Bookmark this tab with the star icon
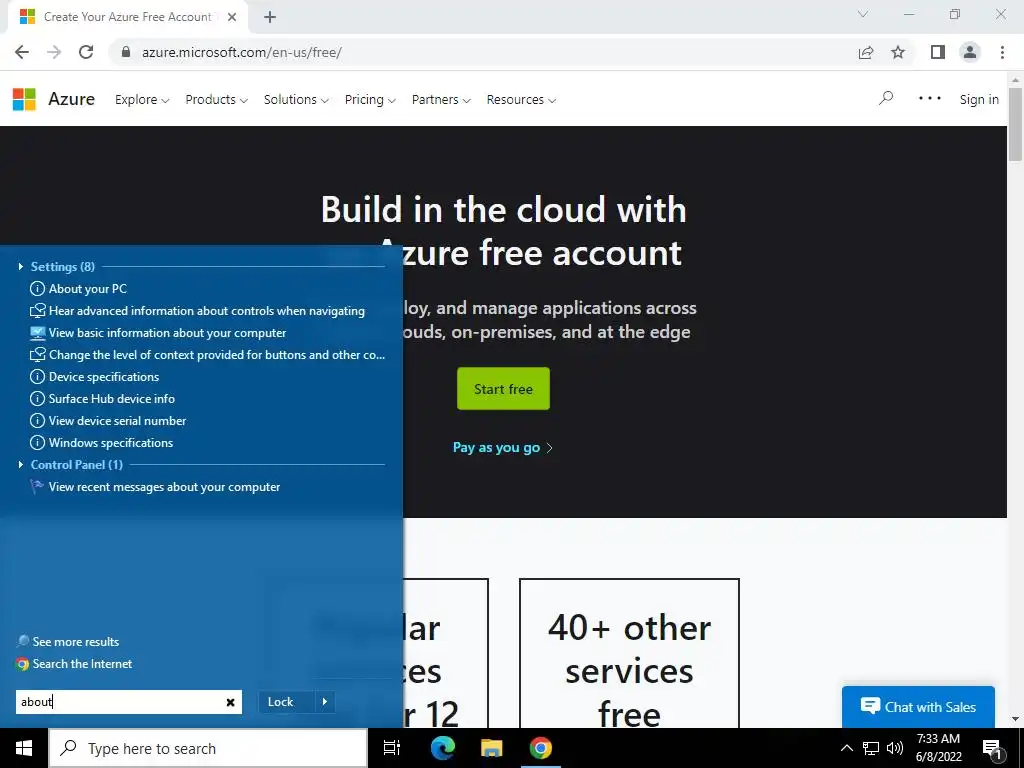Viewport: 1024px width, 768px height. [x=898, y=52]
